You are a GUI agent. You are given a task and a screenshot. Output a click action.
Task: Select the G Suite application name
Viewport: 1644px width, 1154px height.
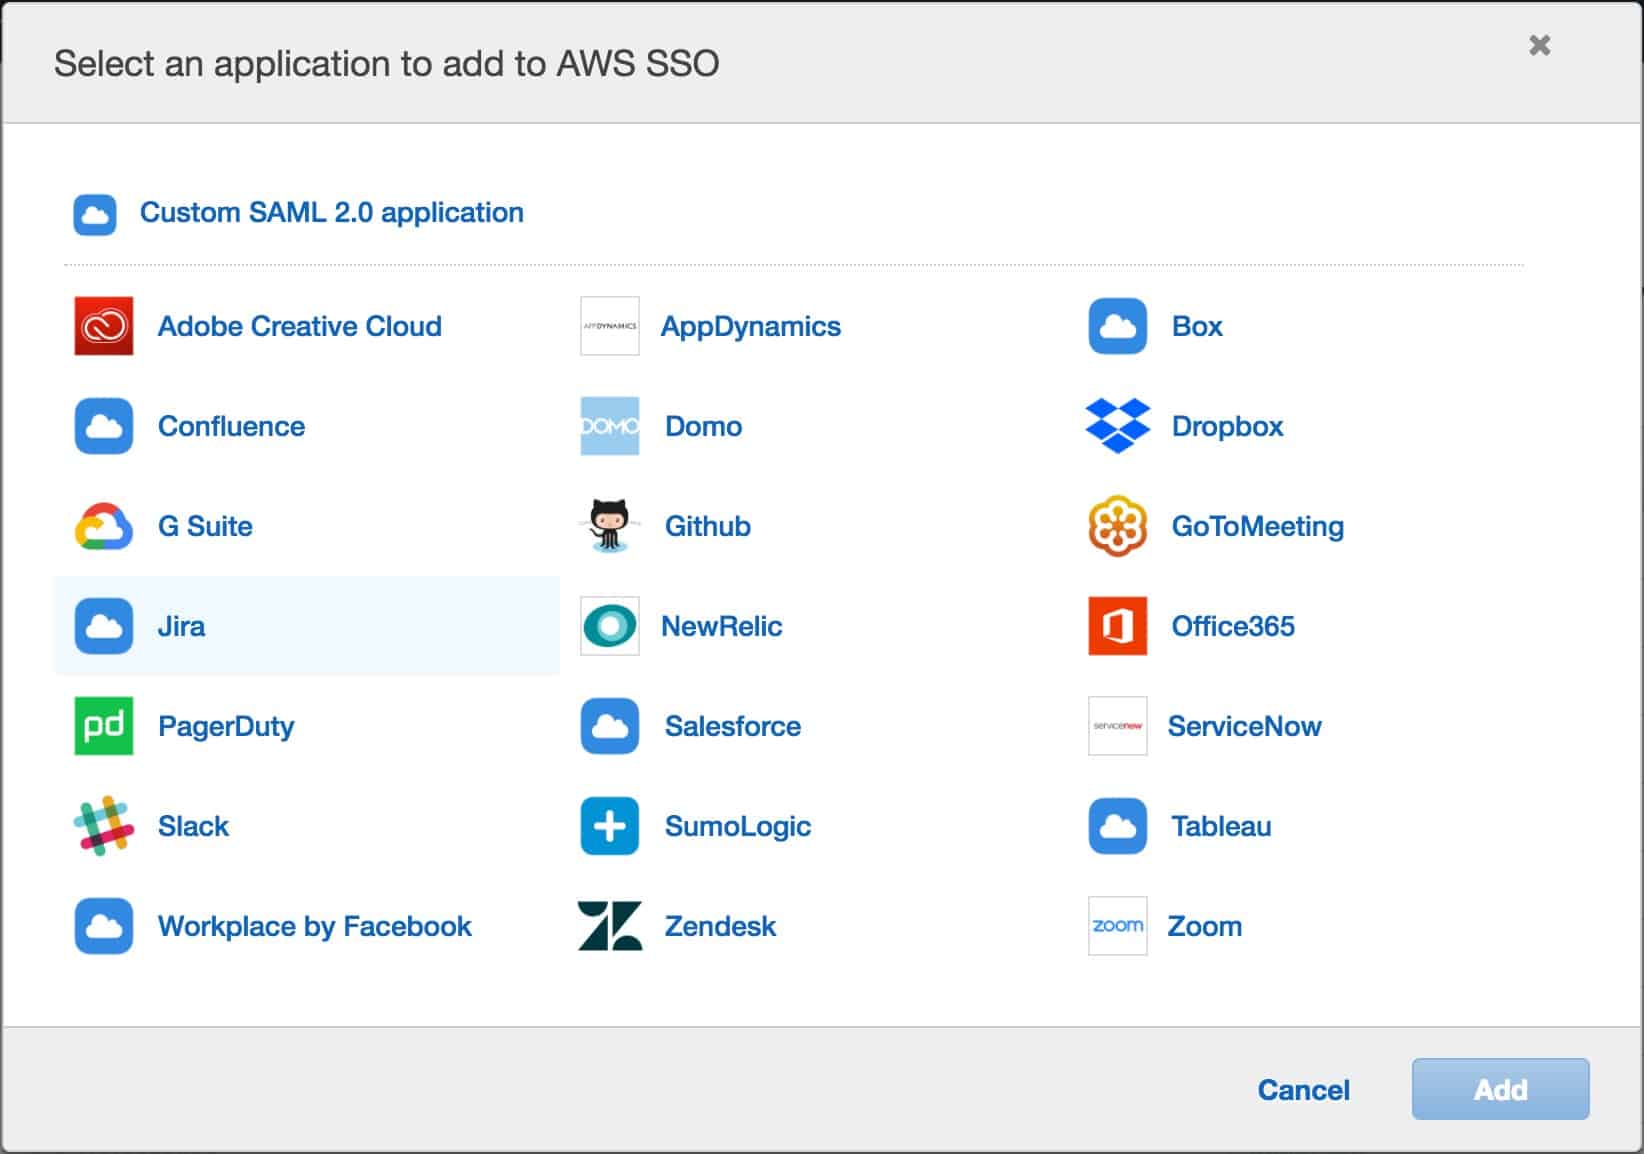205,526
